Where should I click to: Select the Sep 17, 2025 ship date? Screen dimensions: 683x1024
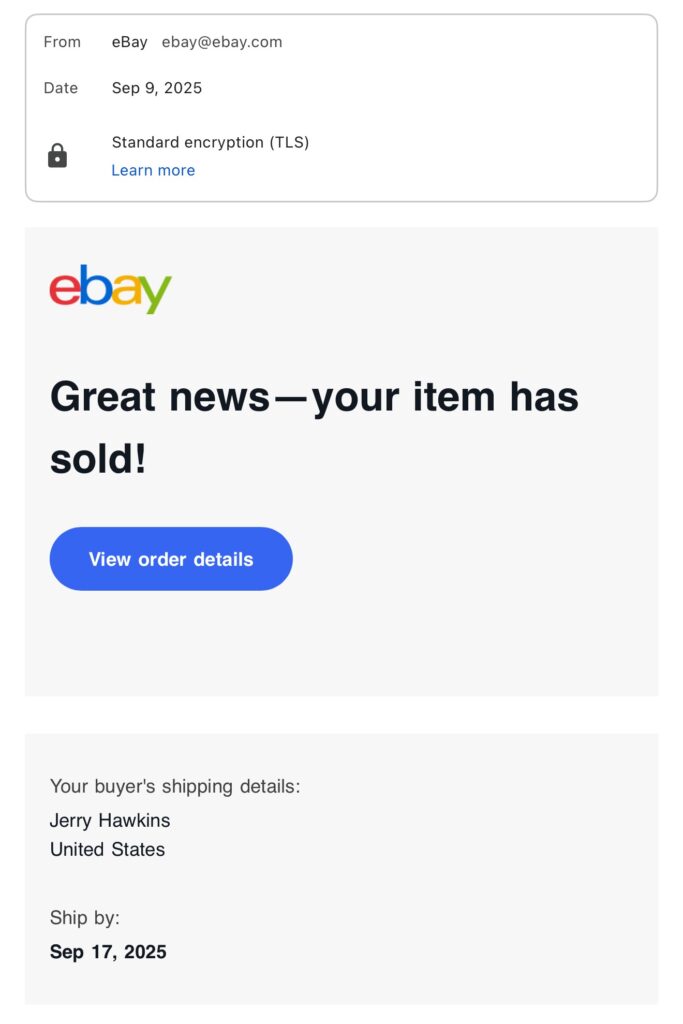108,952
